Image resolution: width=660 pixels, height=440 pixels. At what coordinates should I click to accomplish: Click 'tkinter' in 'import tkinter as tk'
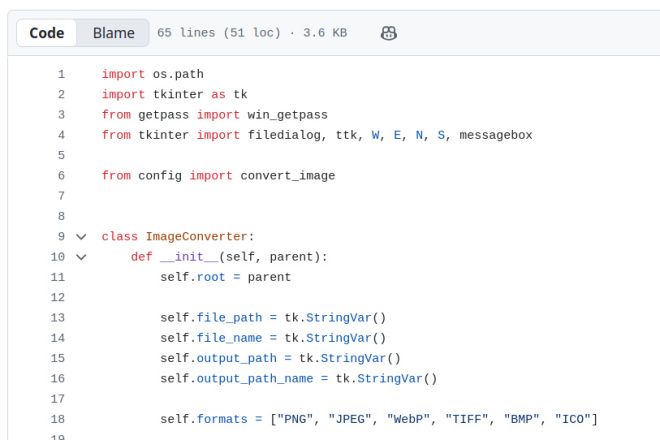pos(178,94)
